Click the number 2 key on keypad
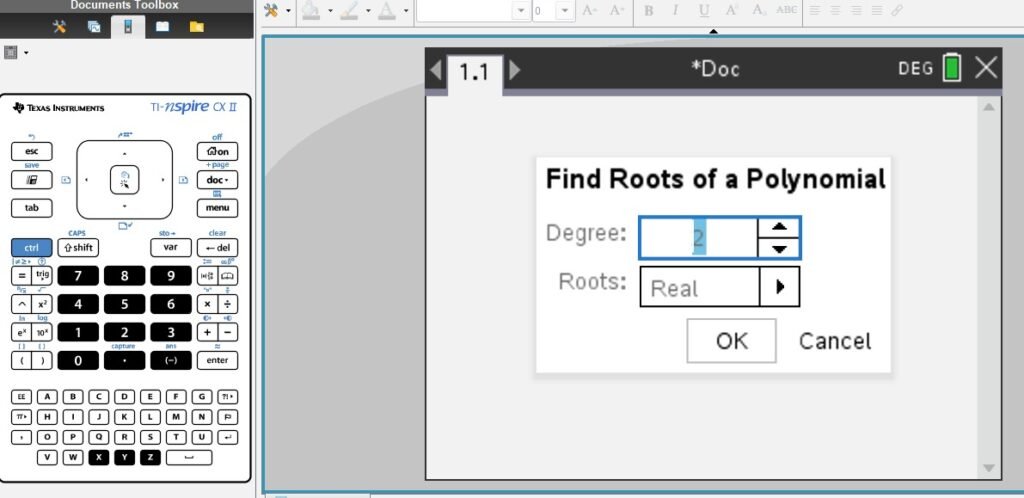Image resolution: width=1024 pixels, height=498 pixels. pos(124,332)
